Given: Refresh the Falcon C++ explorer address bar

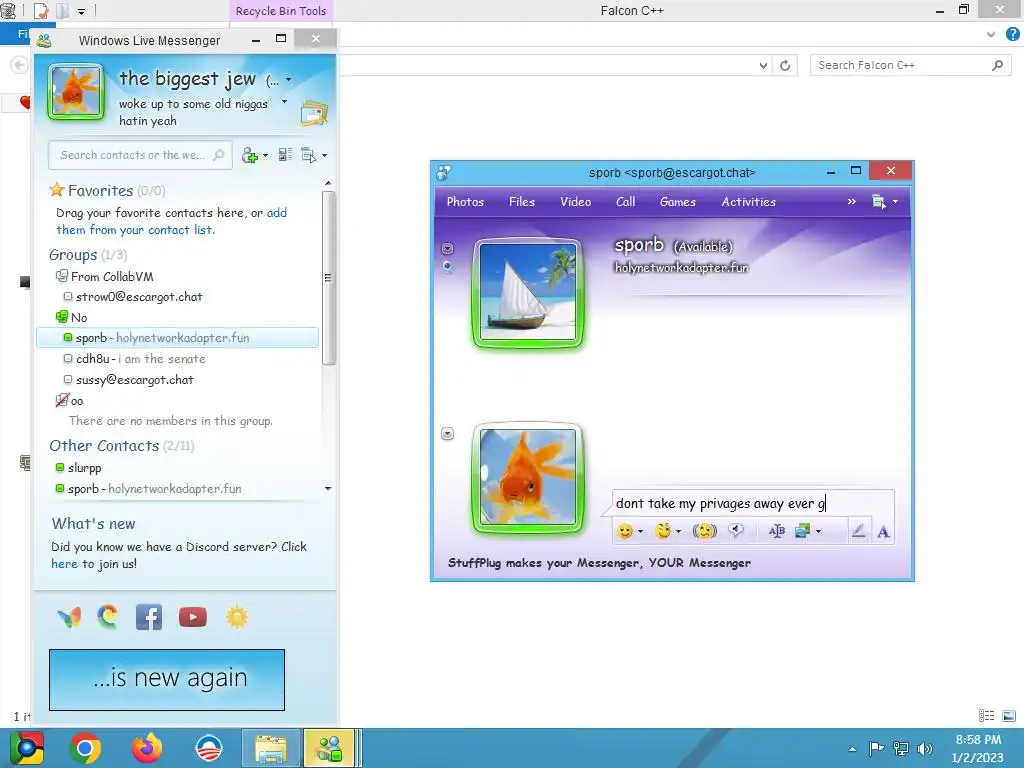Looking at the screenshot, I should point(785,65).
